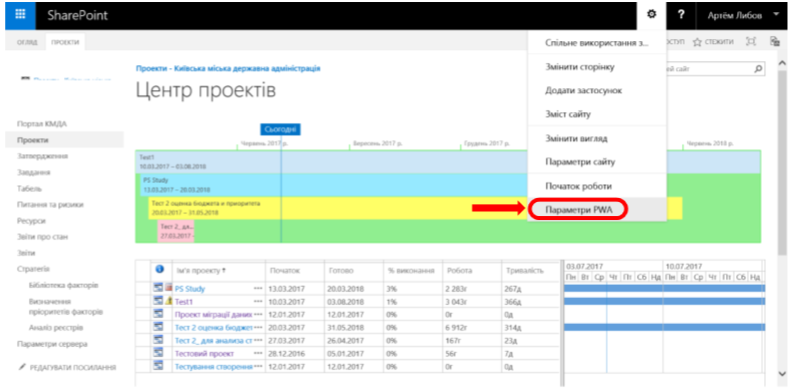The image size is (791, 388).
Task: Open the purple Test1 project link
Action: click(185, 301)
